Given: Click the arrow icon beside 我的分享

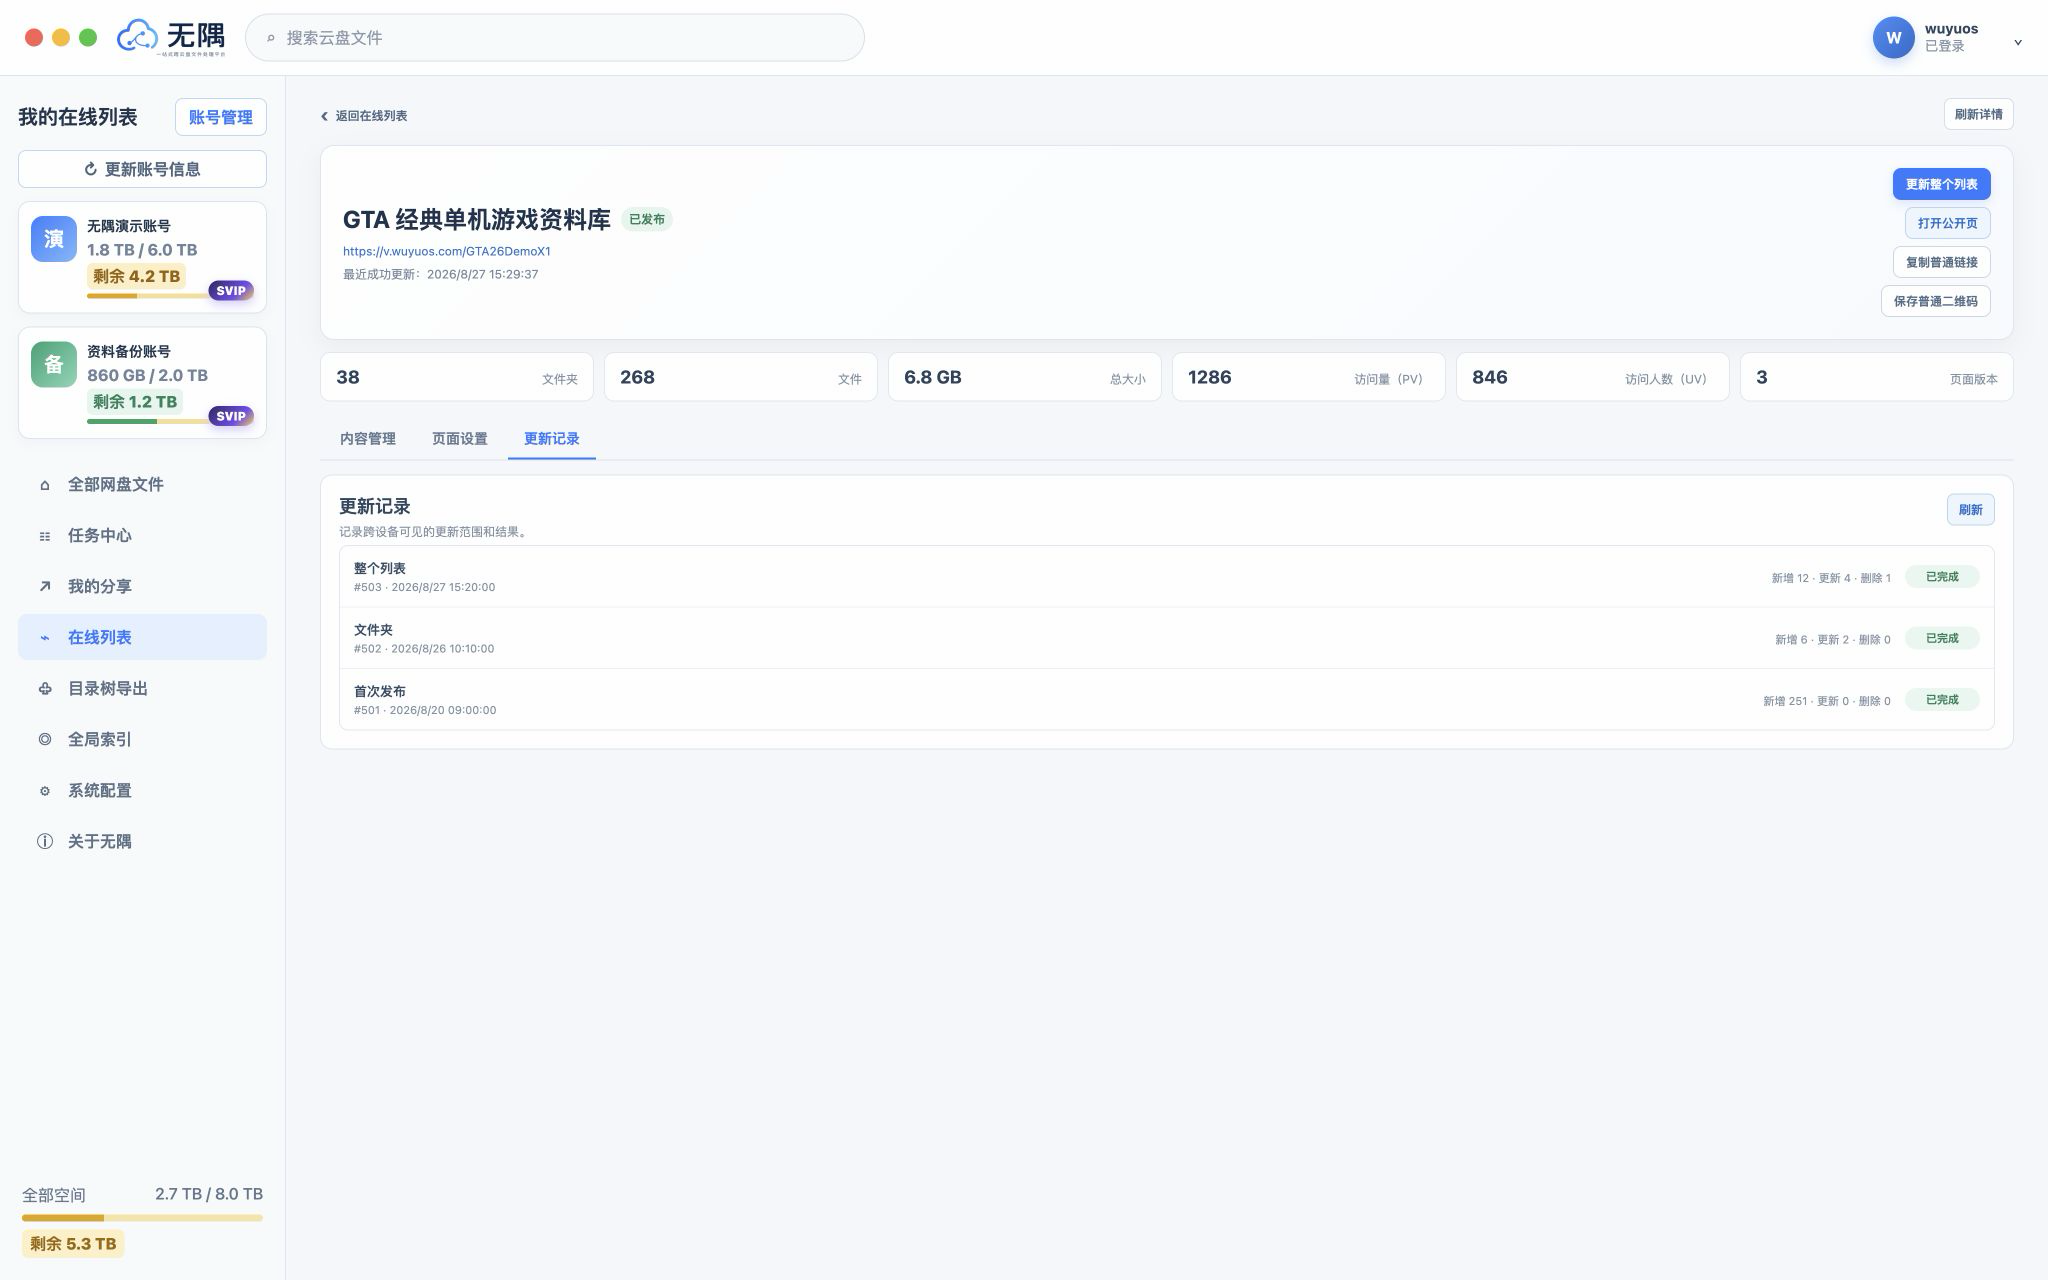Looking at the screenshot, I should tap(45, 587).
